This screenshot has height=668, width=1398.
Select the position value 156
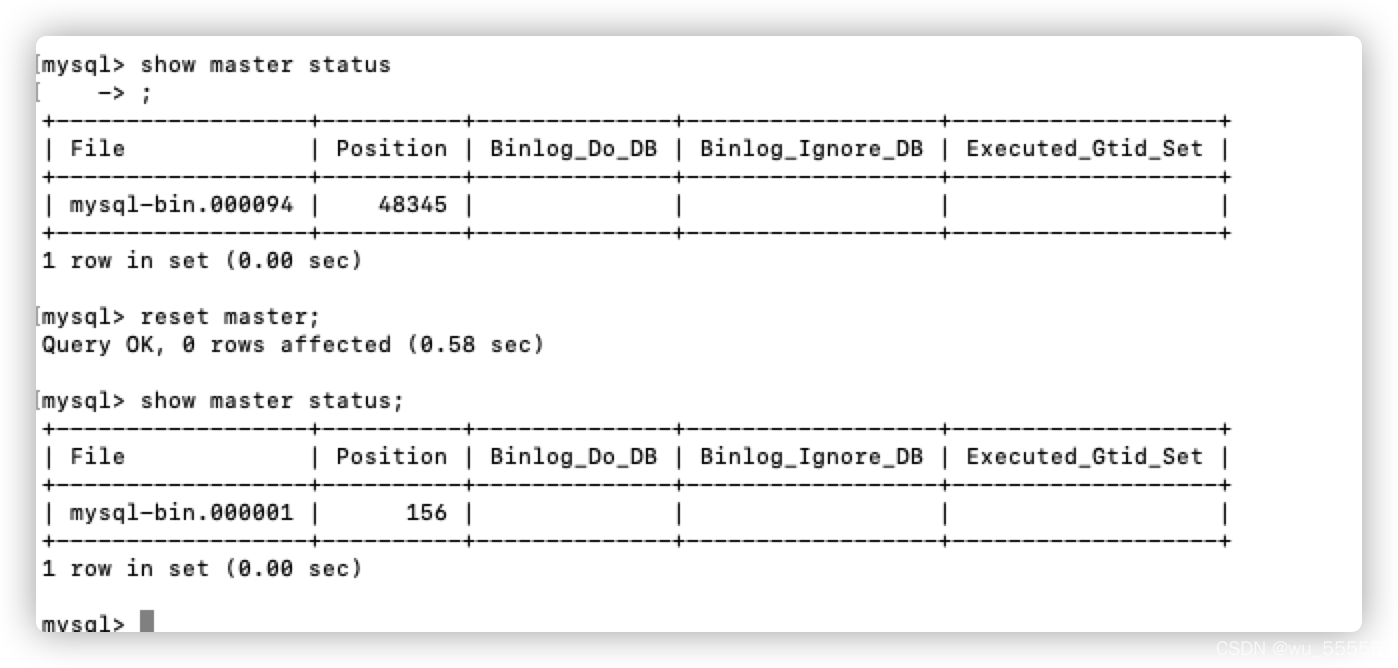click(426, 513)
